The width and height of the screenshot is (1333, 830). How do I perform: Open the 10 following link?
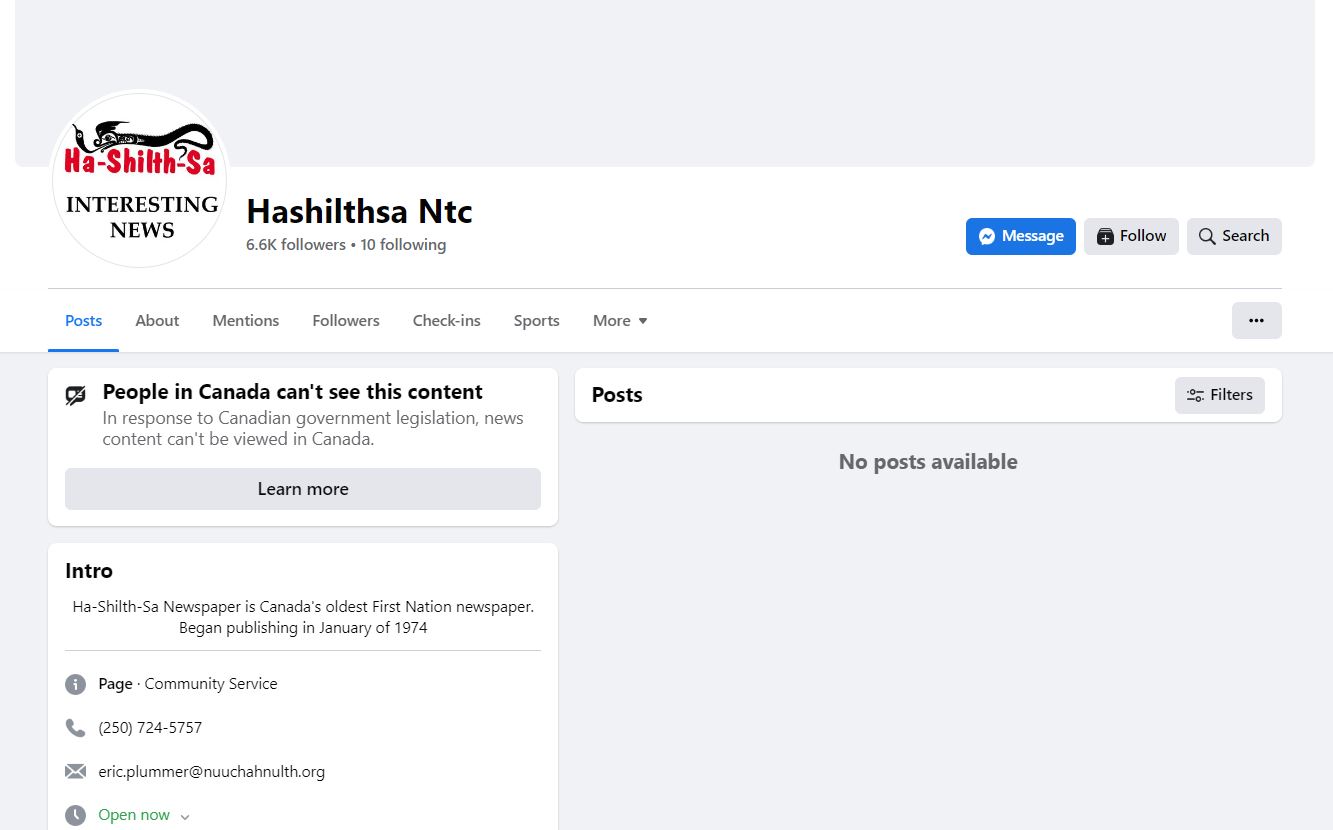403,245
